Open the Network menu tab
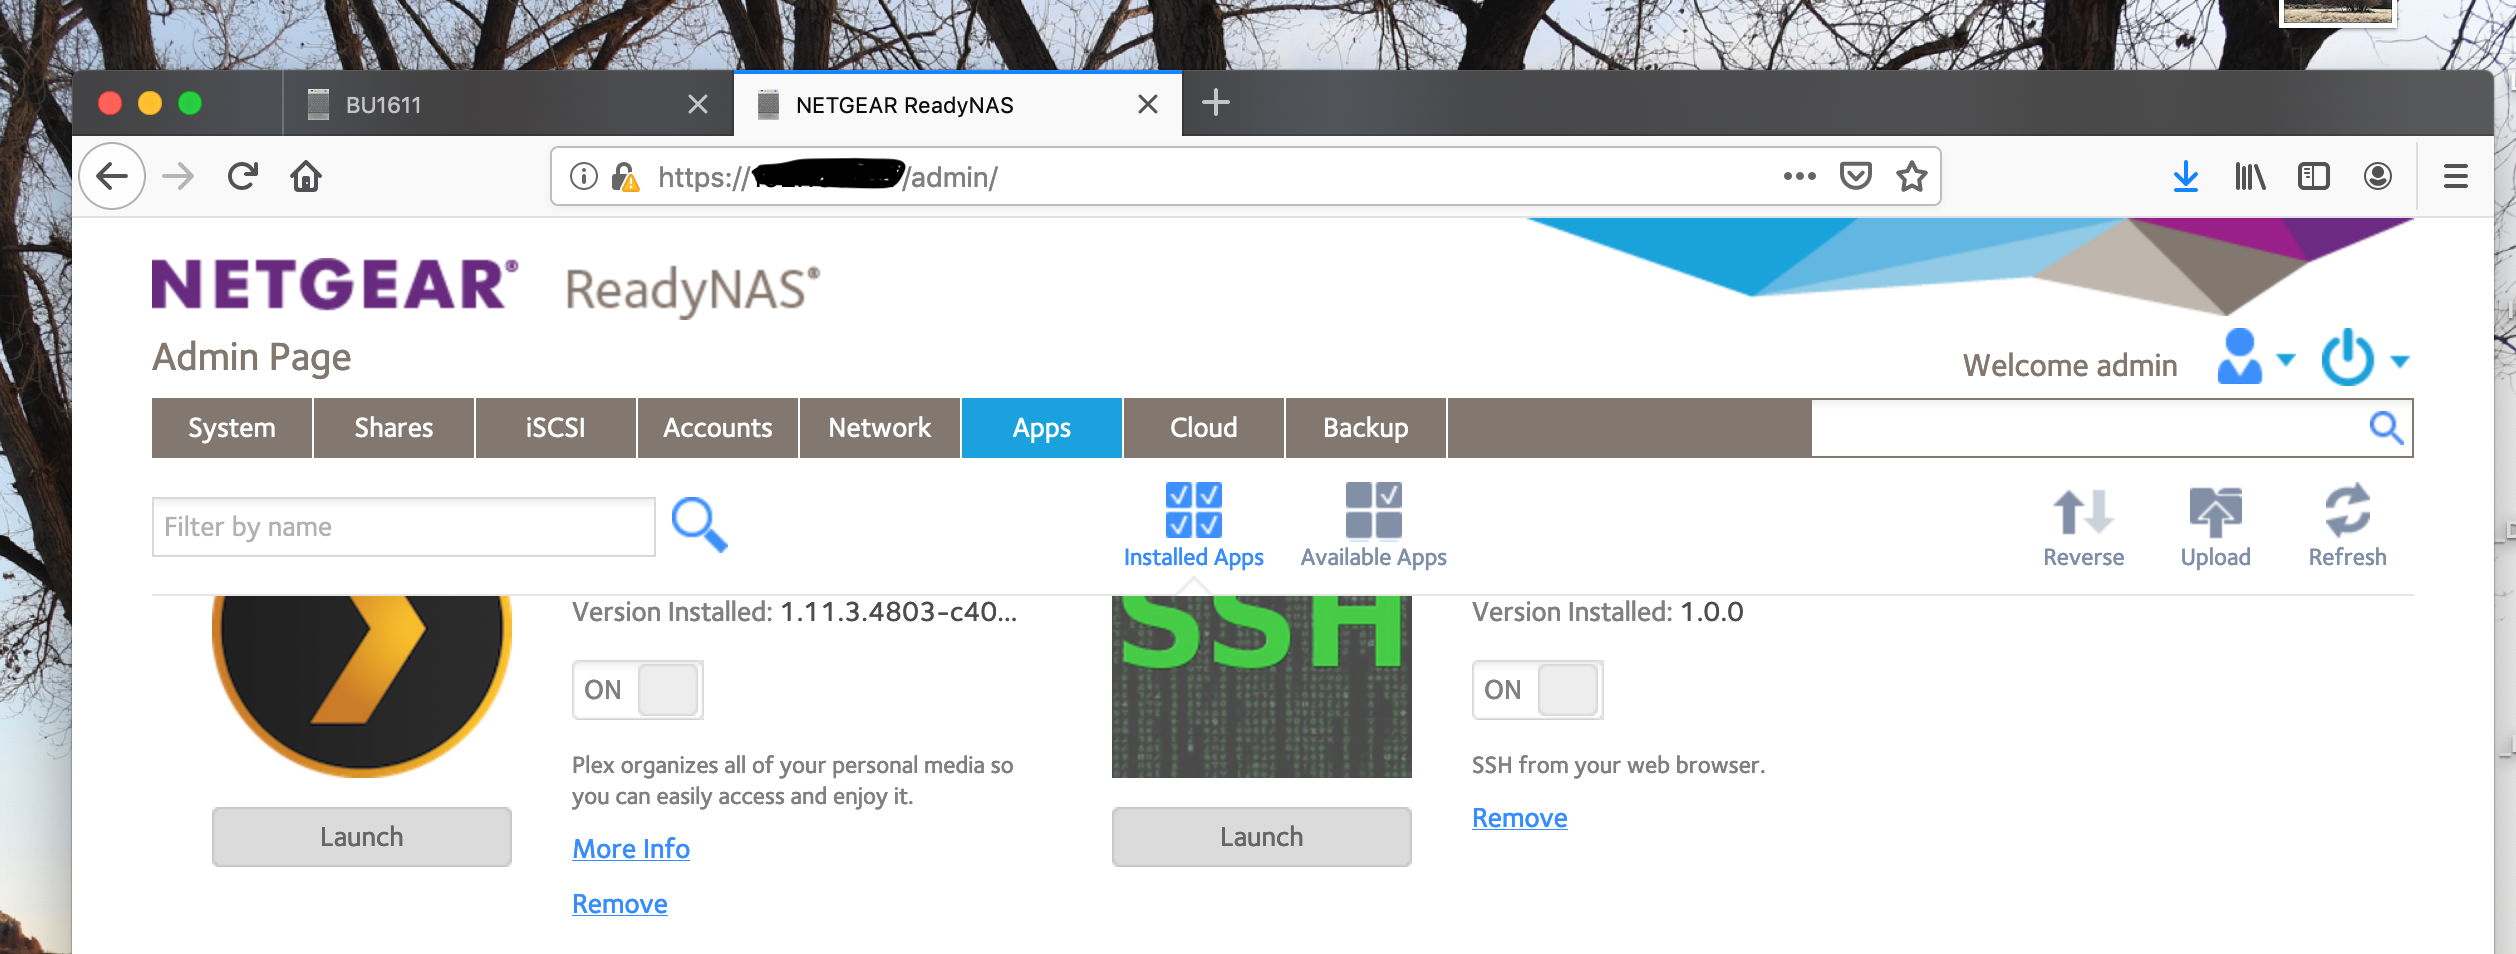This screenshot has width=2516, height=954. (880, 428)
